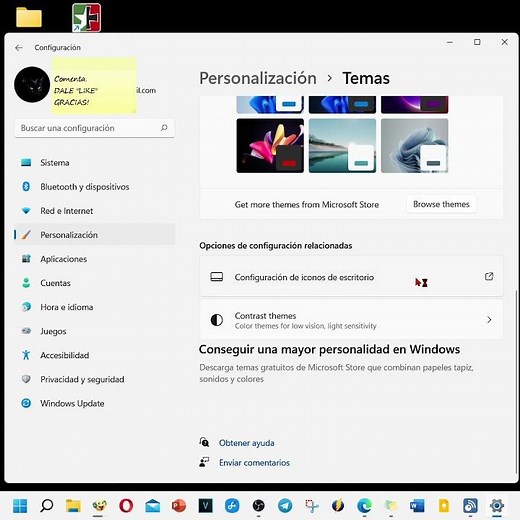Expand the Contrast themes chevron

pyautogui.click(x=489, y=320)
